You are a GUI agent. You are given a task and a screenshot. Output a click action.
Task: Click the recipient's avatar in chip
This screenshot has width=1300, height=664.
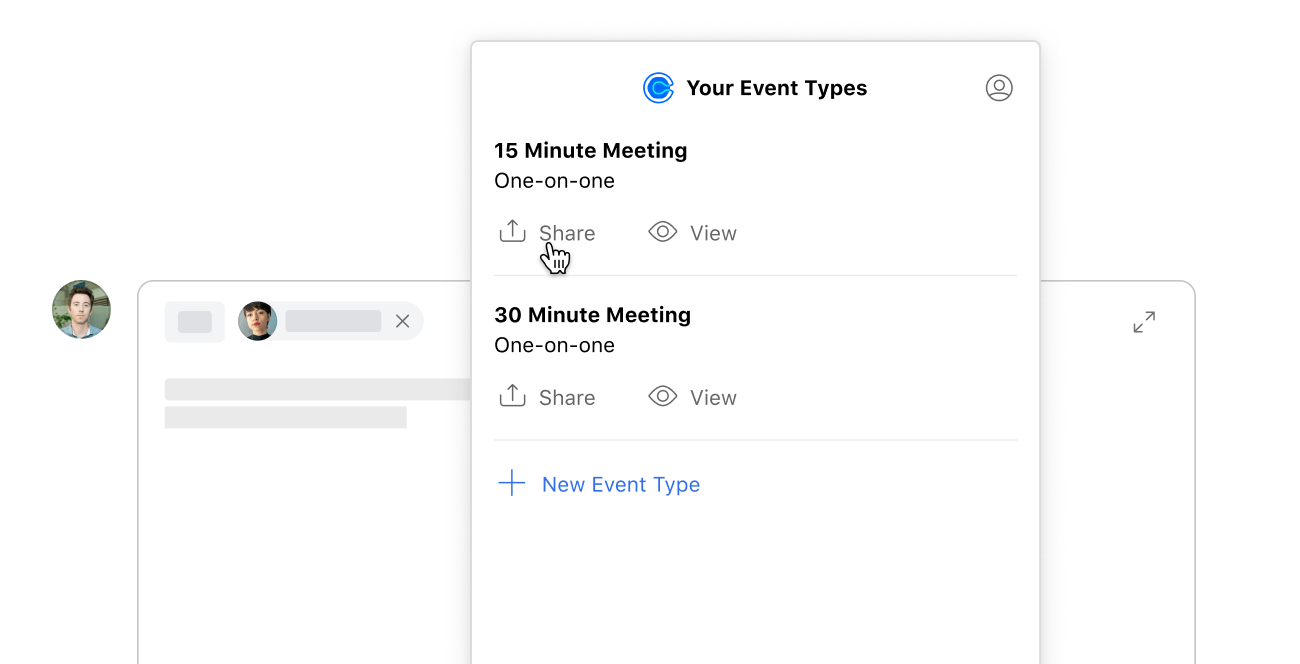(257, 321)
